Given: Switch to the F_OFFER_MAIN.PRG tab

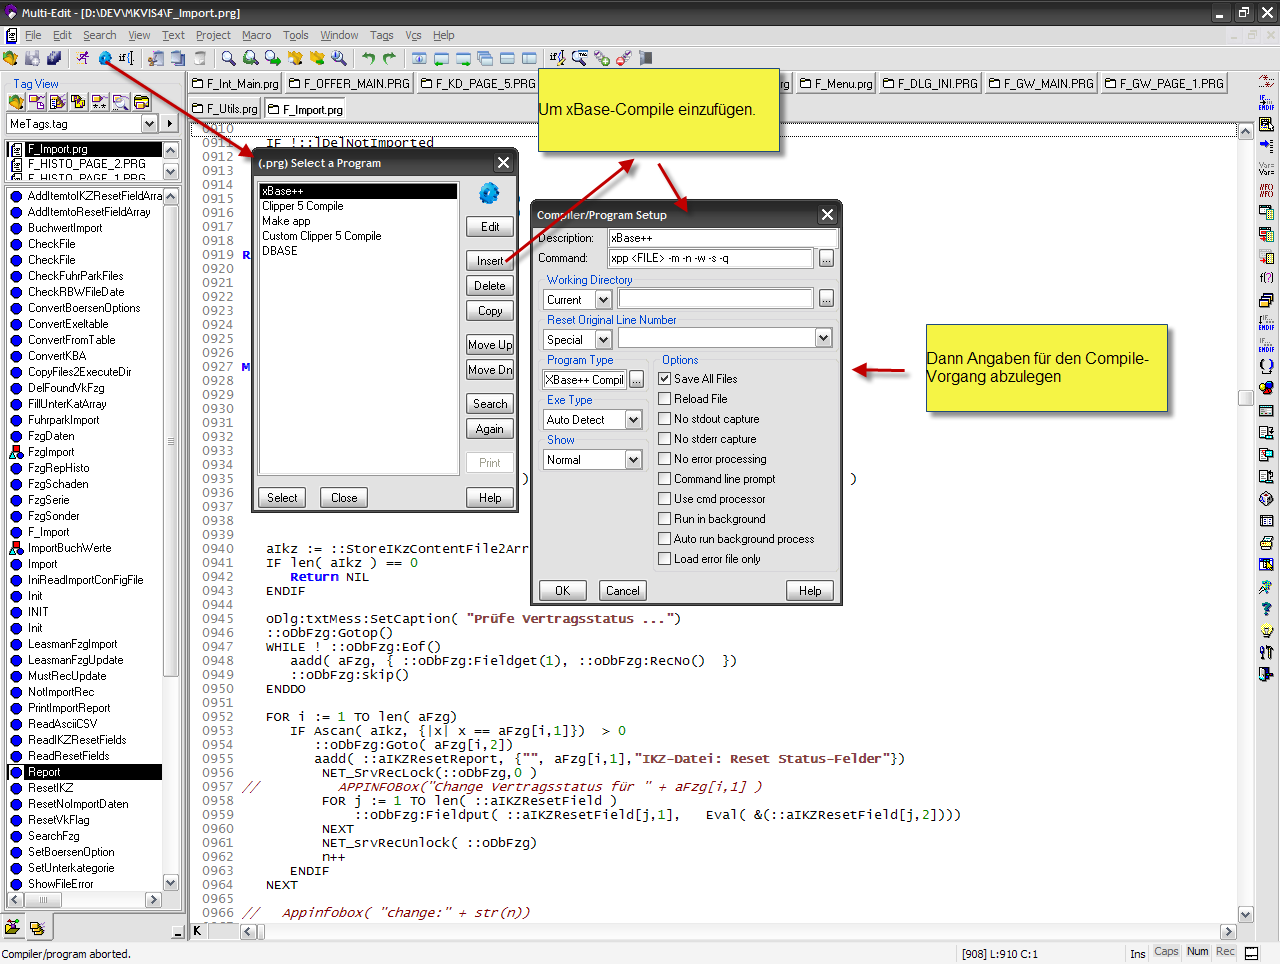Looking at the screenshot, I should (x=349, y=83).
